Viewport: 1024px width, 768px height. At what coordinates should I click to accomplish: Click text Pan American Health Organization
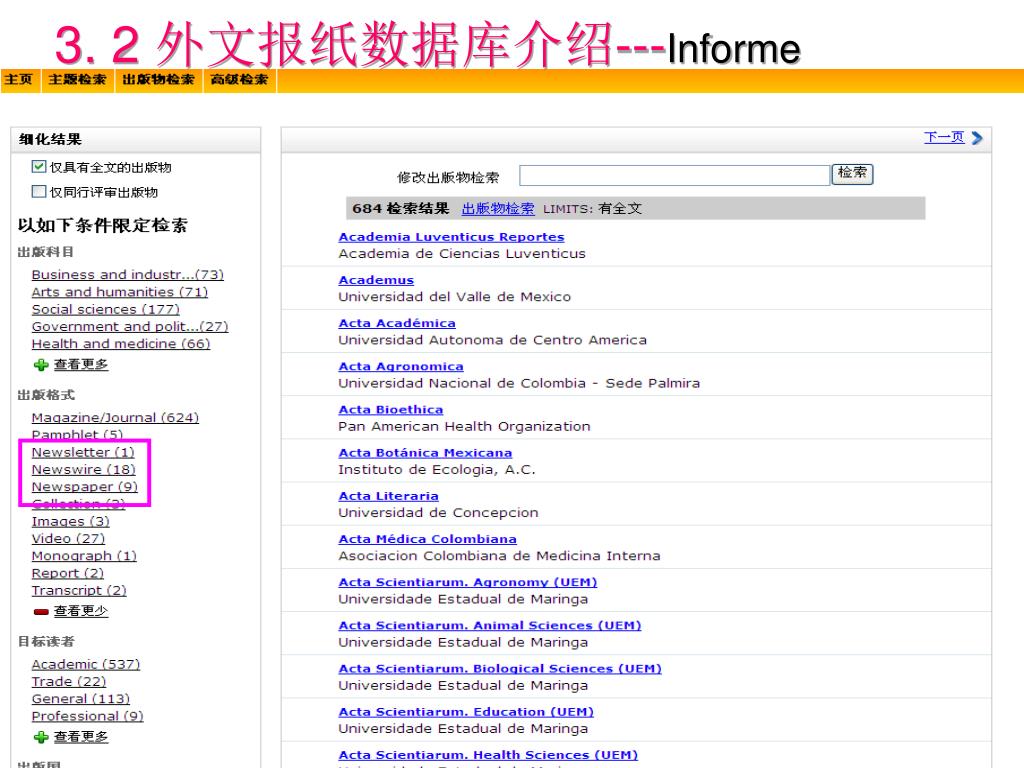(464, 426)
